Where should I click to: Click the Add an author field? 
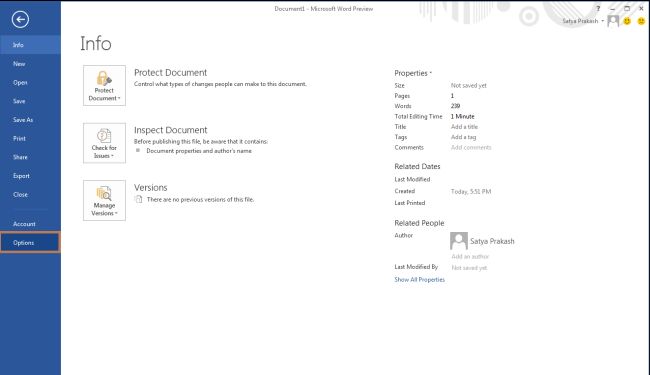pos(470,256)
